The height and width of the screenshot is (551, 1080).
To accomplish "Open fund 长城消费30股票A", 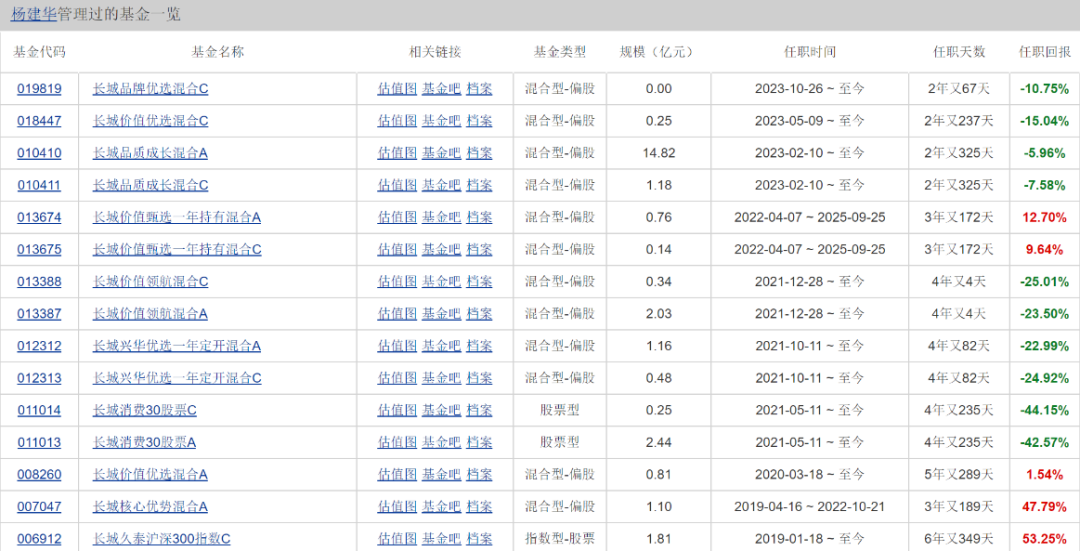I will 145,442.
